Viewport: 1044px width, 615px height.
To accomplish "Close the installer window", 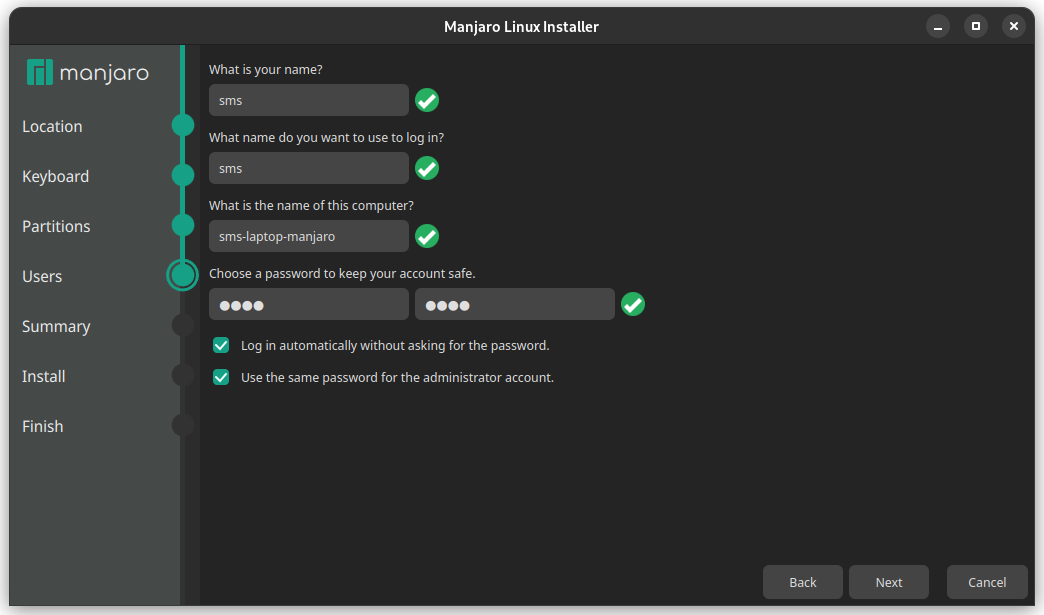I will (x=1013, y=26).
